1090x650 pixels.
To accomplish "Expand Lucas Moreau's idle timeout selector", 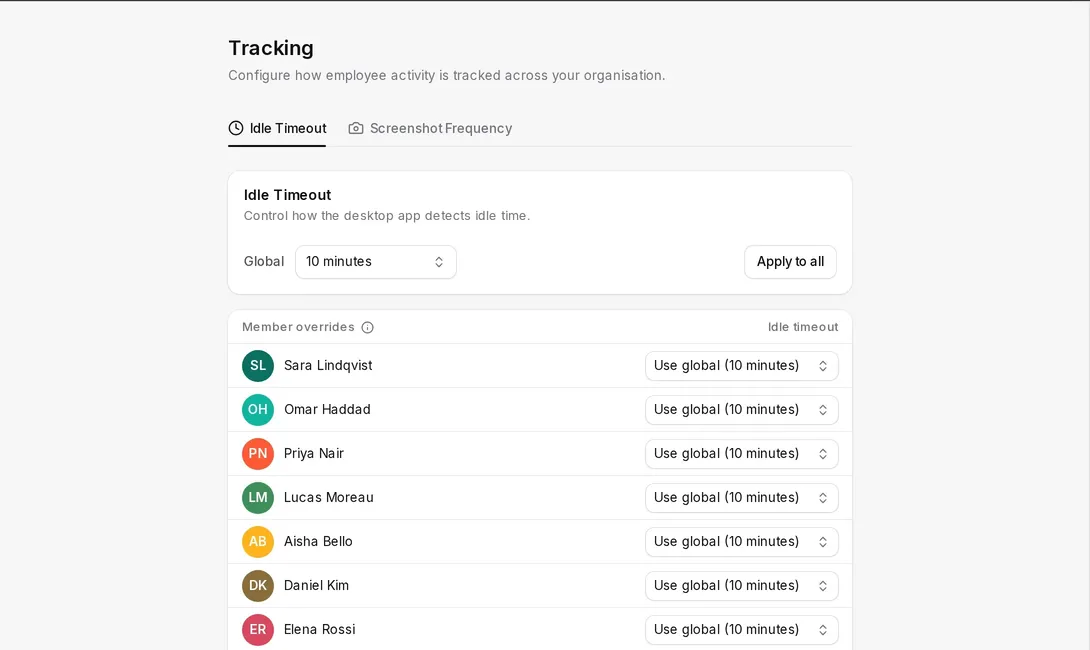I will coord(742,498).
